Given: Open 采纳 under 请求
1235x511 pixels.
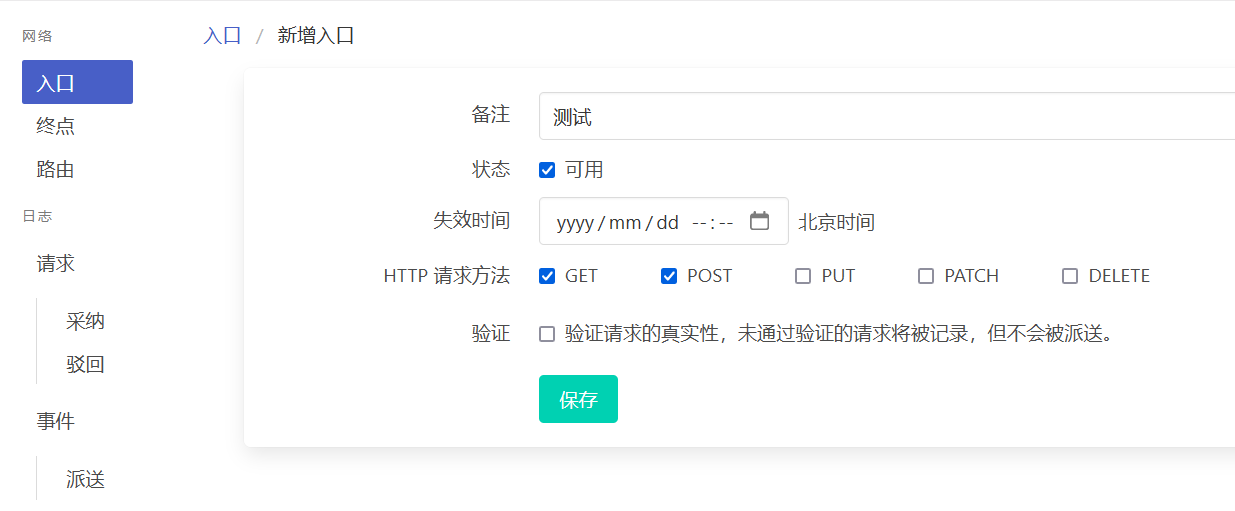Looking at the screenshot, I should pyautogui.click(x=85, y=321).
